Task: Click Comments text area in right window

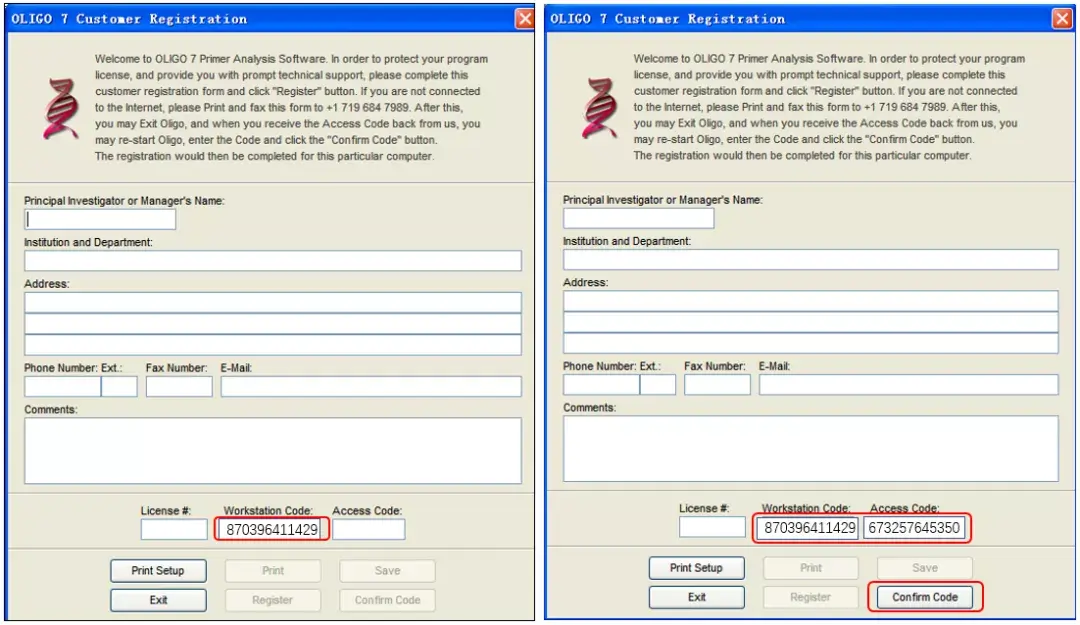Action: [811, 449]
